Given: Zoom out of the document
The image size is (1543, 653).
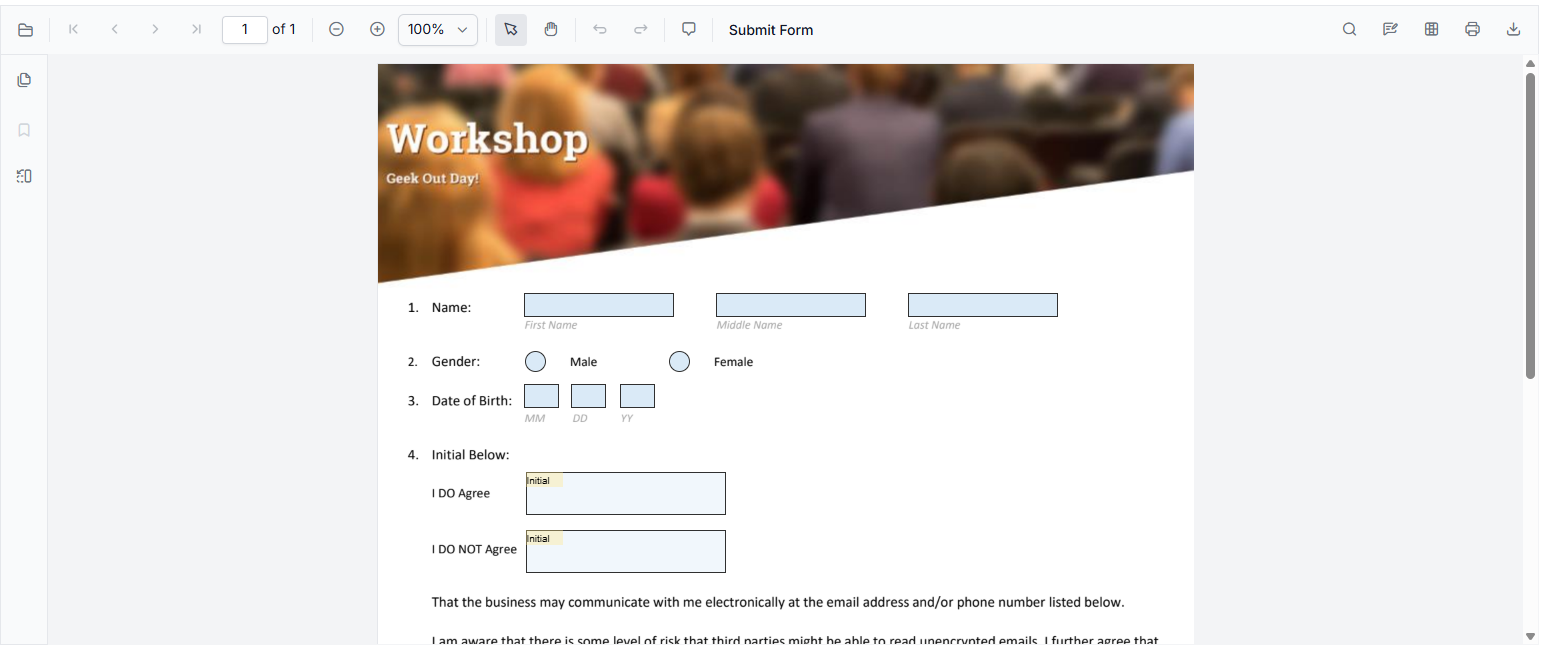Looking at the screenshot, I should pyautogui.click(x=337, y=29).
